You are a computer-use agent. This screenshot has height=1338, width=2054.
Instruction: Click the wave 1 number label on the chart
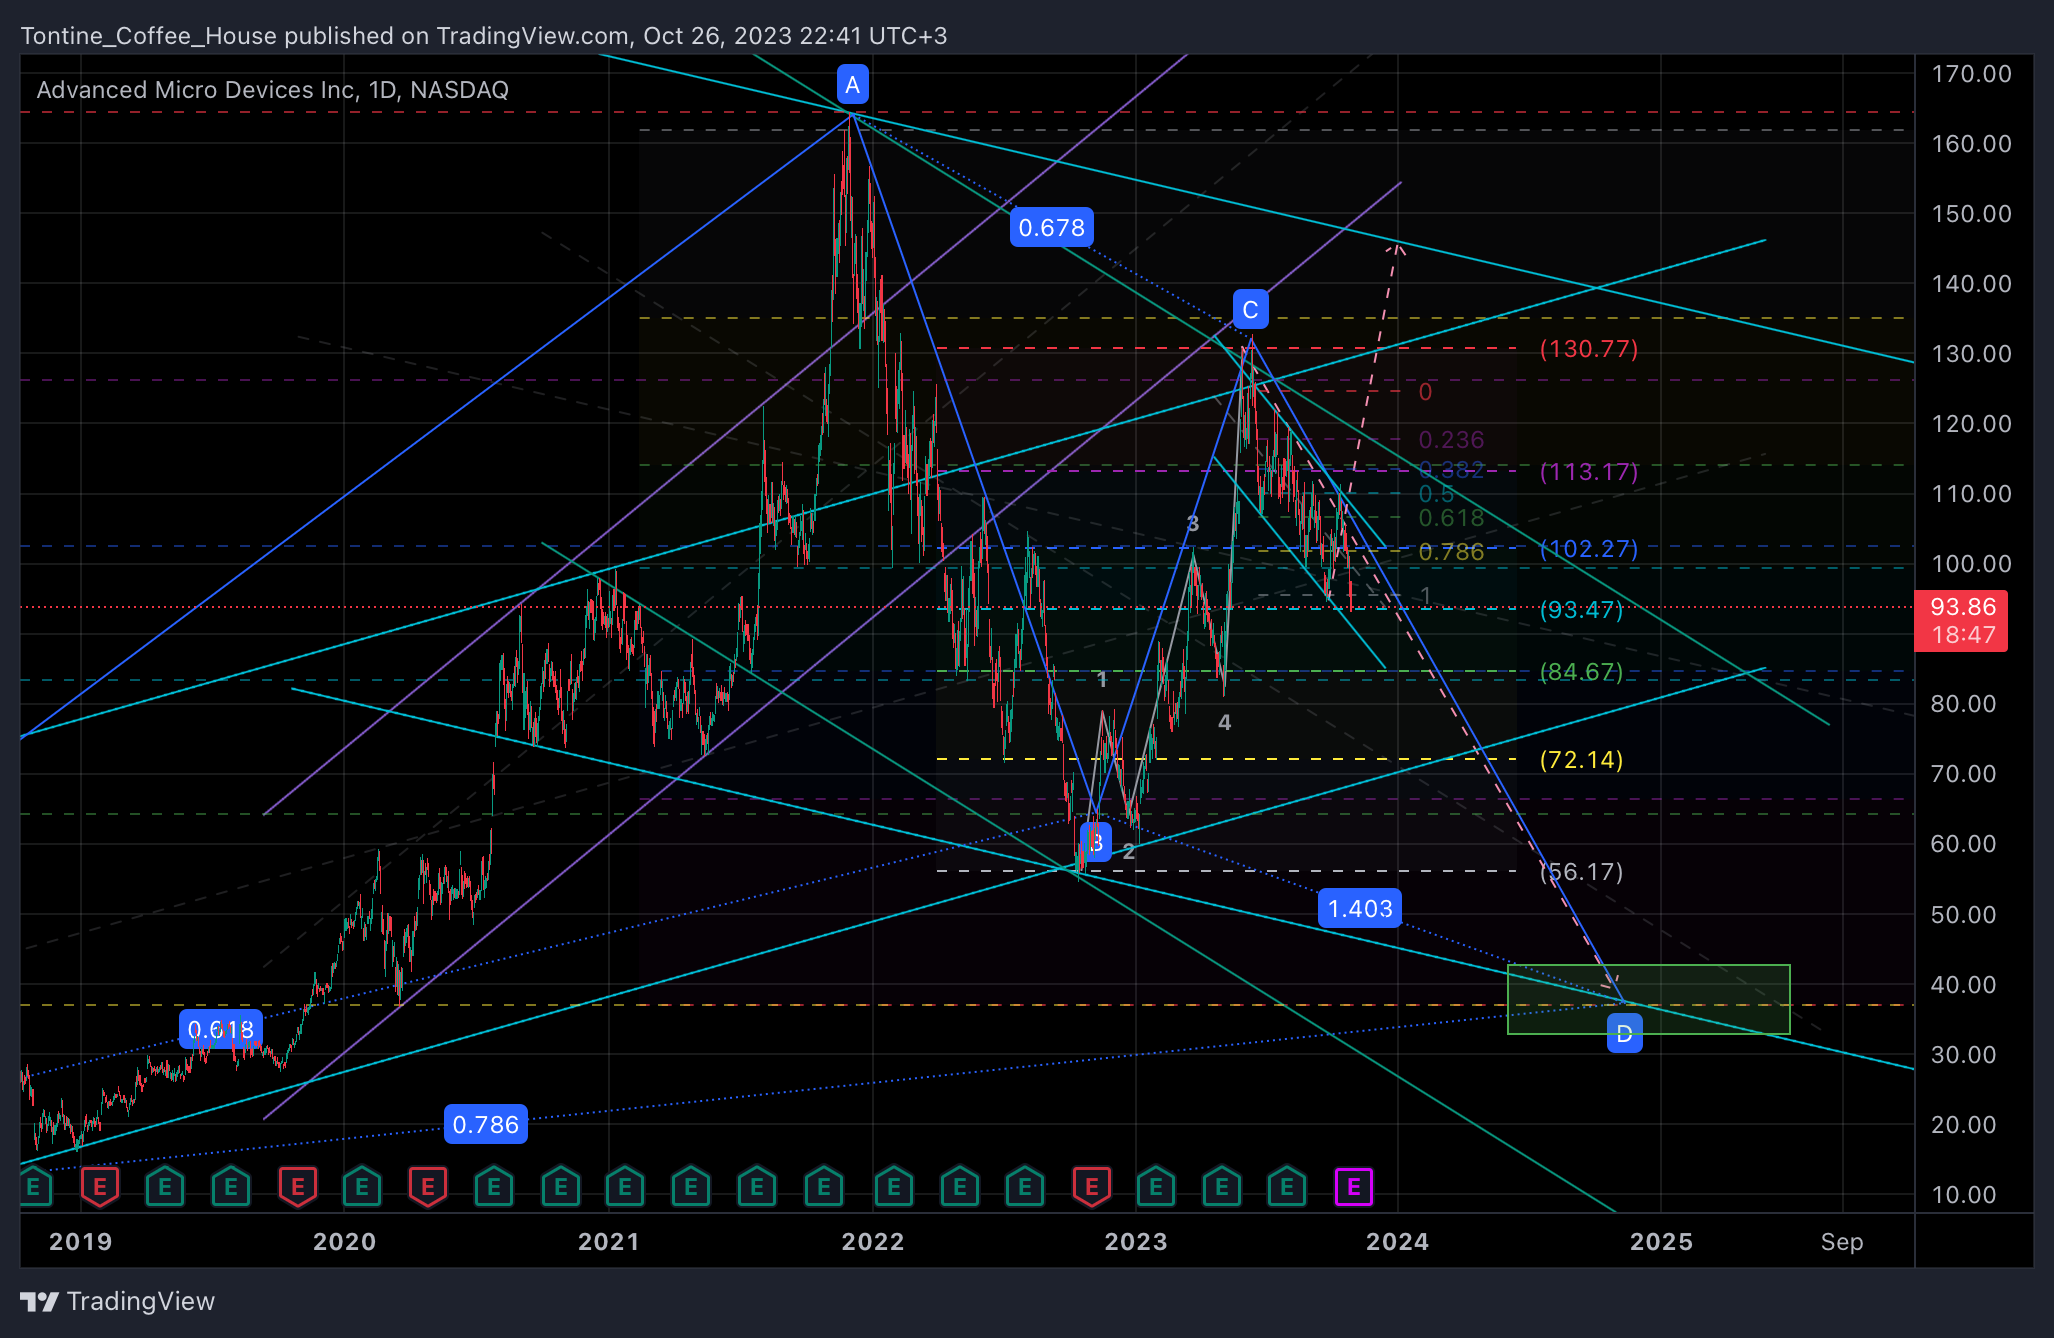[x=1101, y=680]
